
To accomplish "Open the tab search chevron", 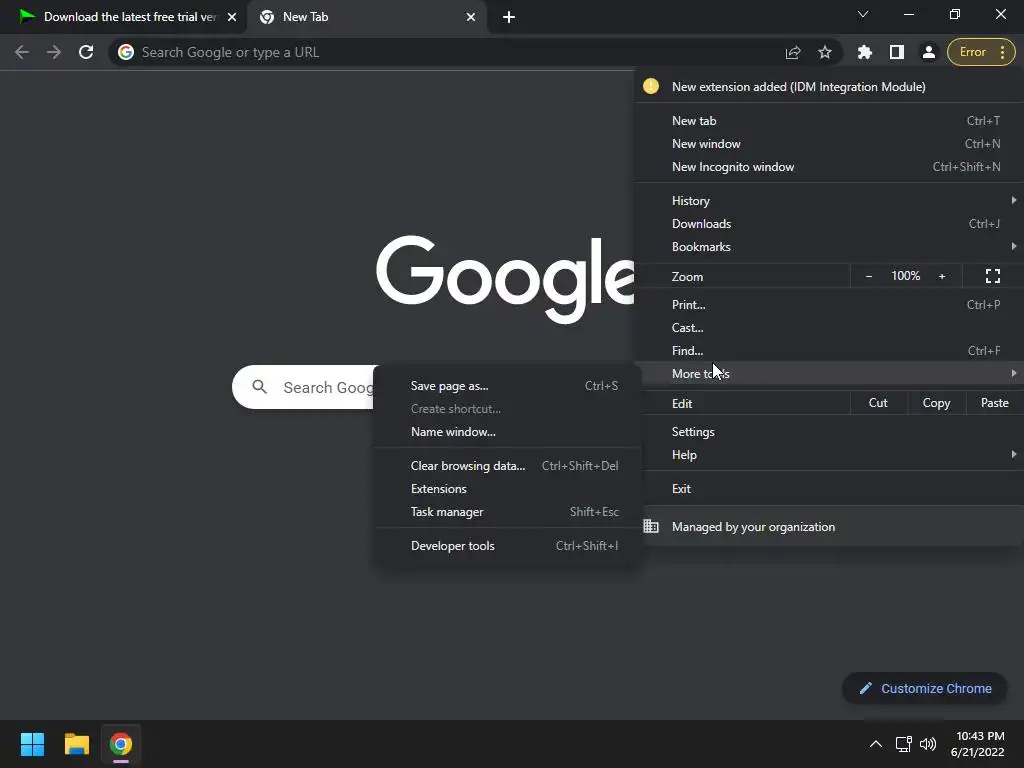I will pos(863,14).
